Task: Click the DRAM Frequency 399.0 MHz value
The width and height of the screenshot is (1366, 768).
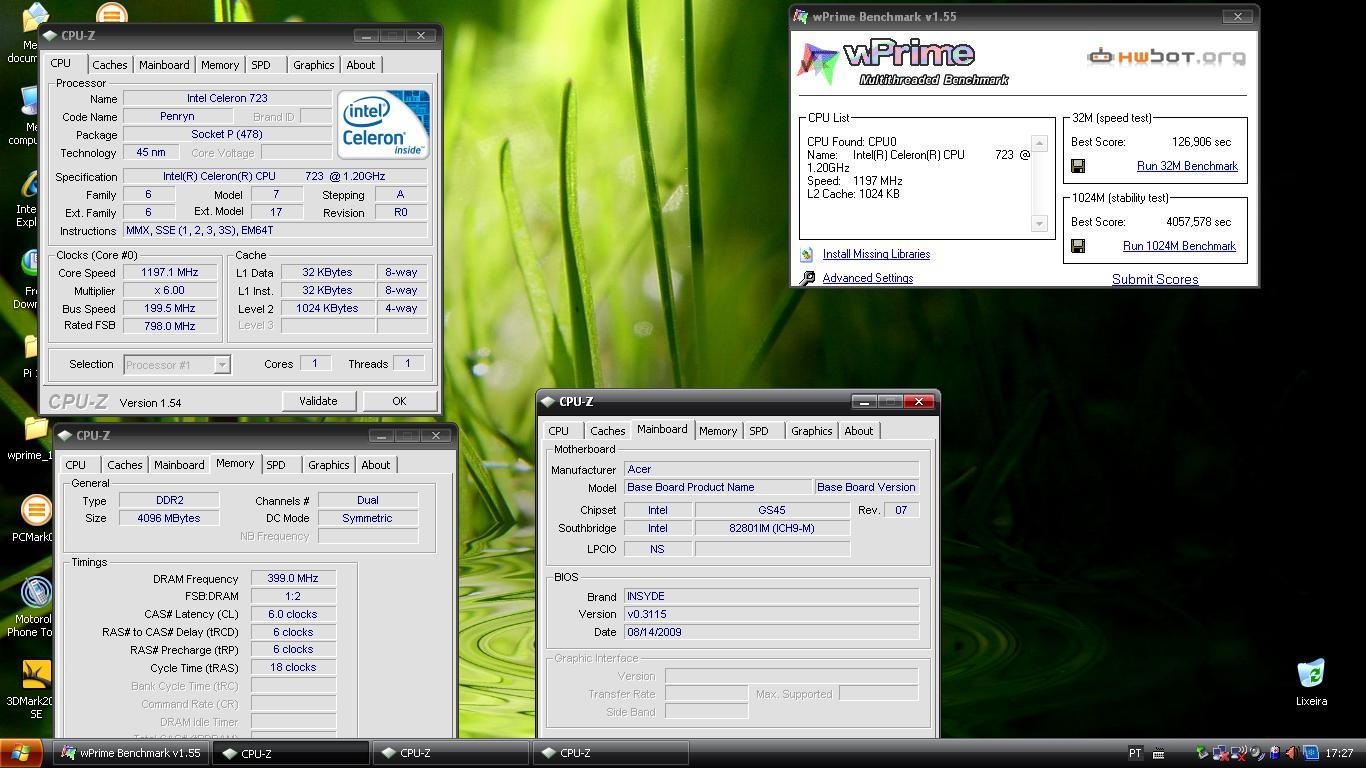Action: [x=293, y=578]
